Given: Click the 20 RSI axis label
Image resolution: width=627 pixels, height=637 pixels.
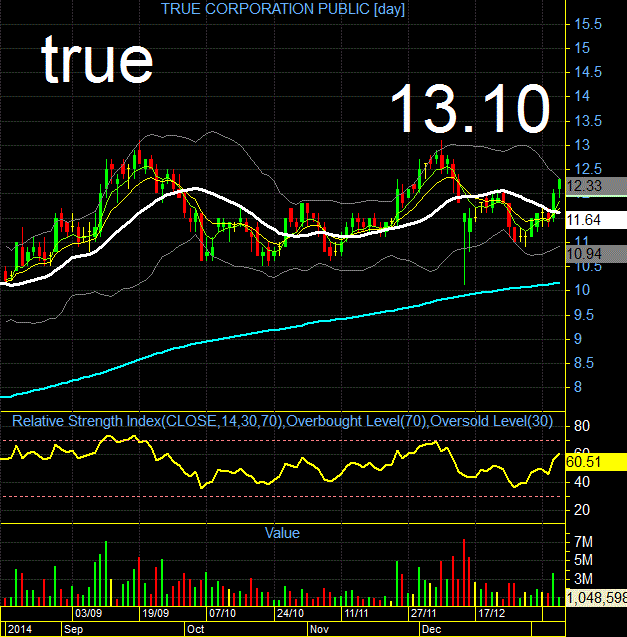Looking at the screenshot, I should coord(582,510).
